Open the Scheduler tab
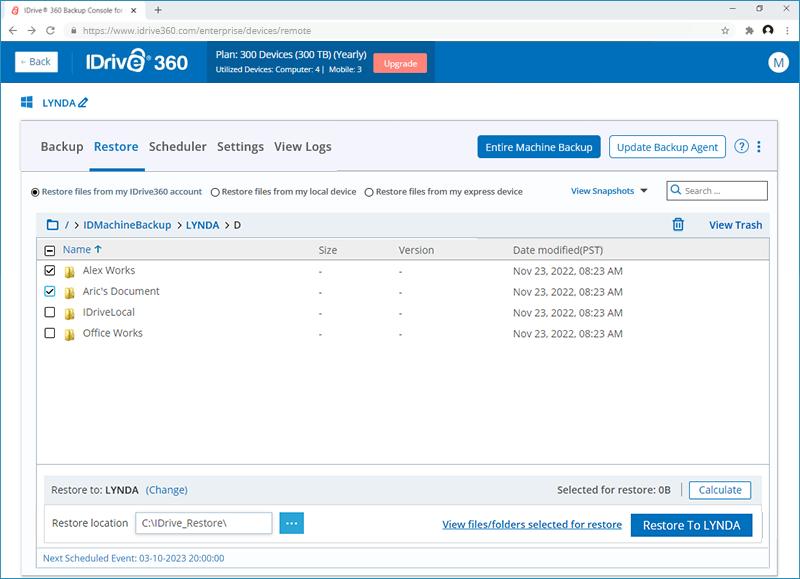This screenshot has width=800, height=579. [178, 147]
